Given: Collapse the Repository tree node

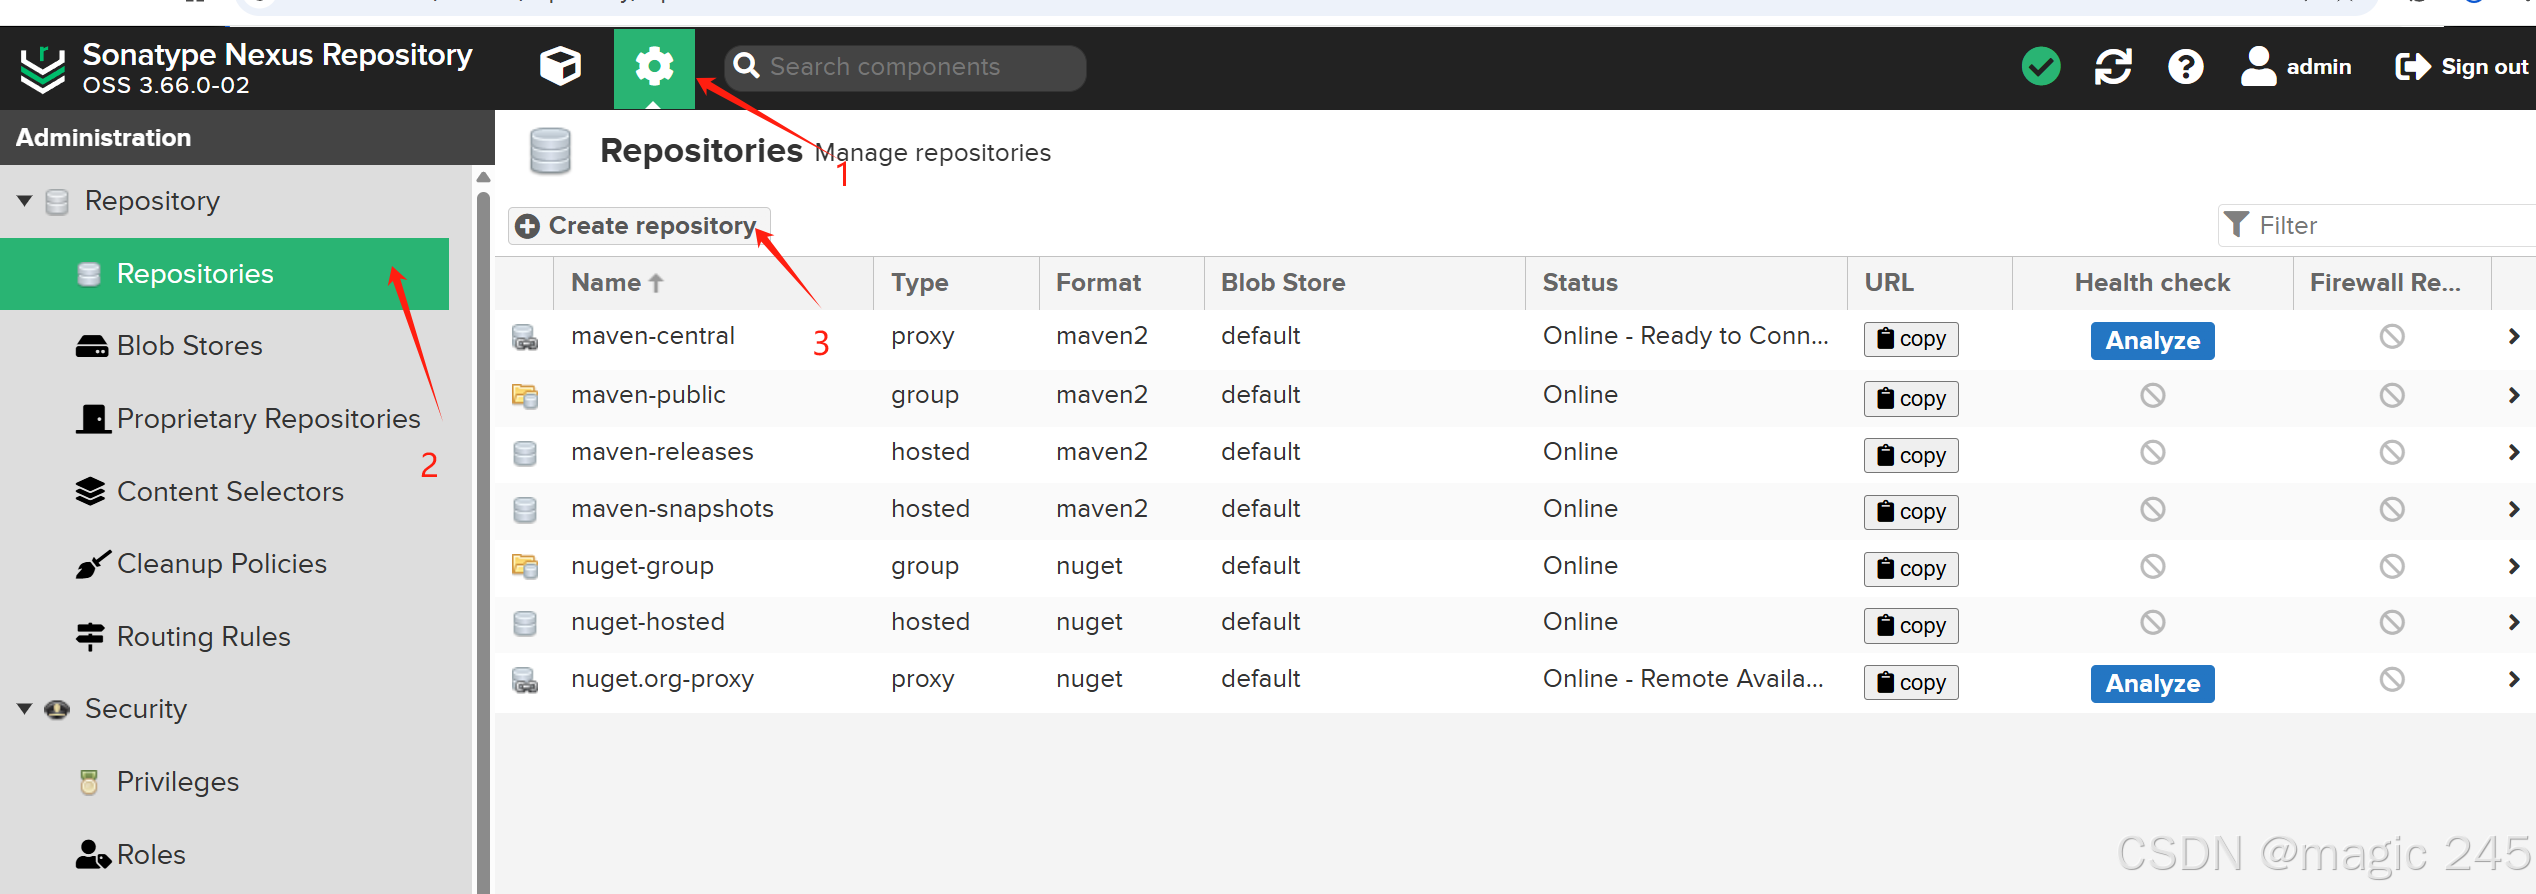Looking at the screenshot, I should (x=25, y=201).
